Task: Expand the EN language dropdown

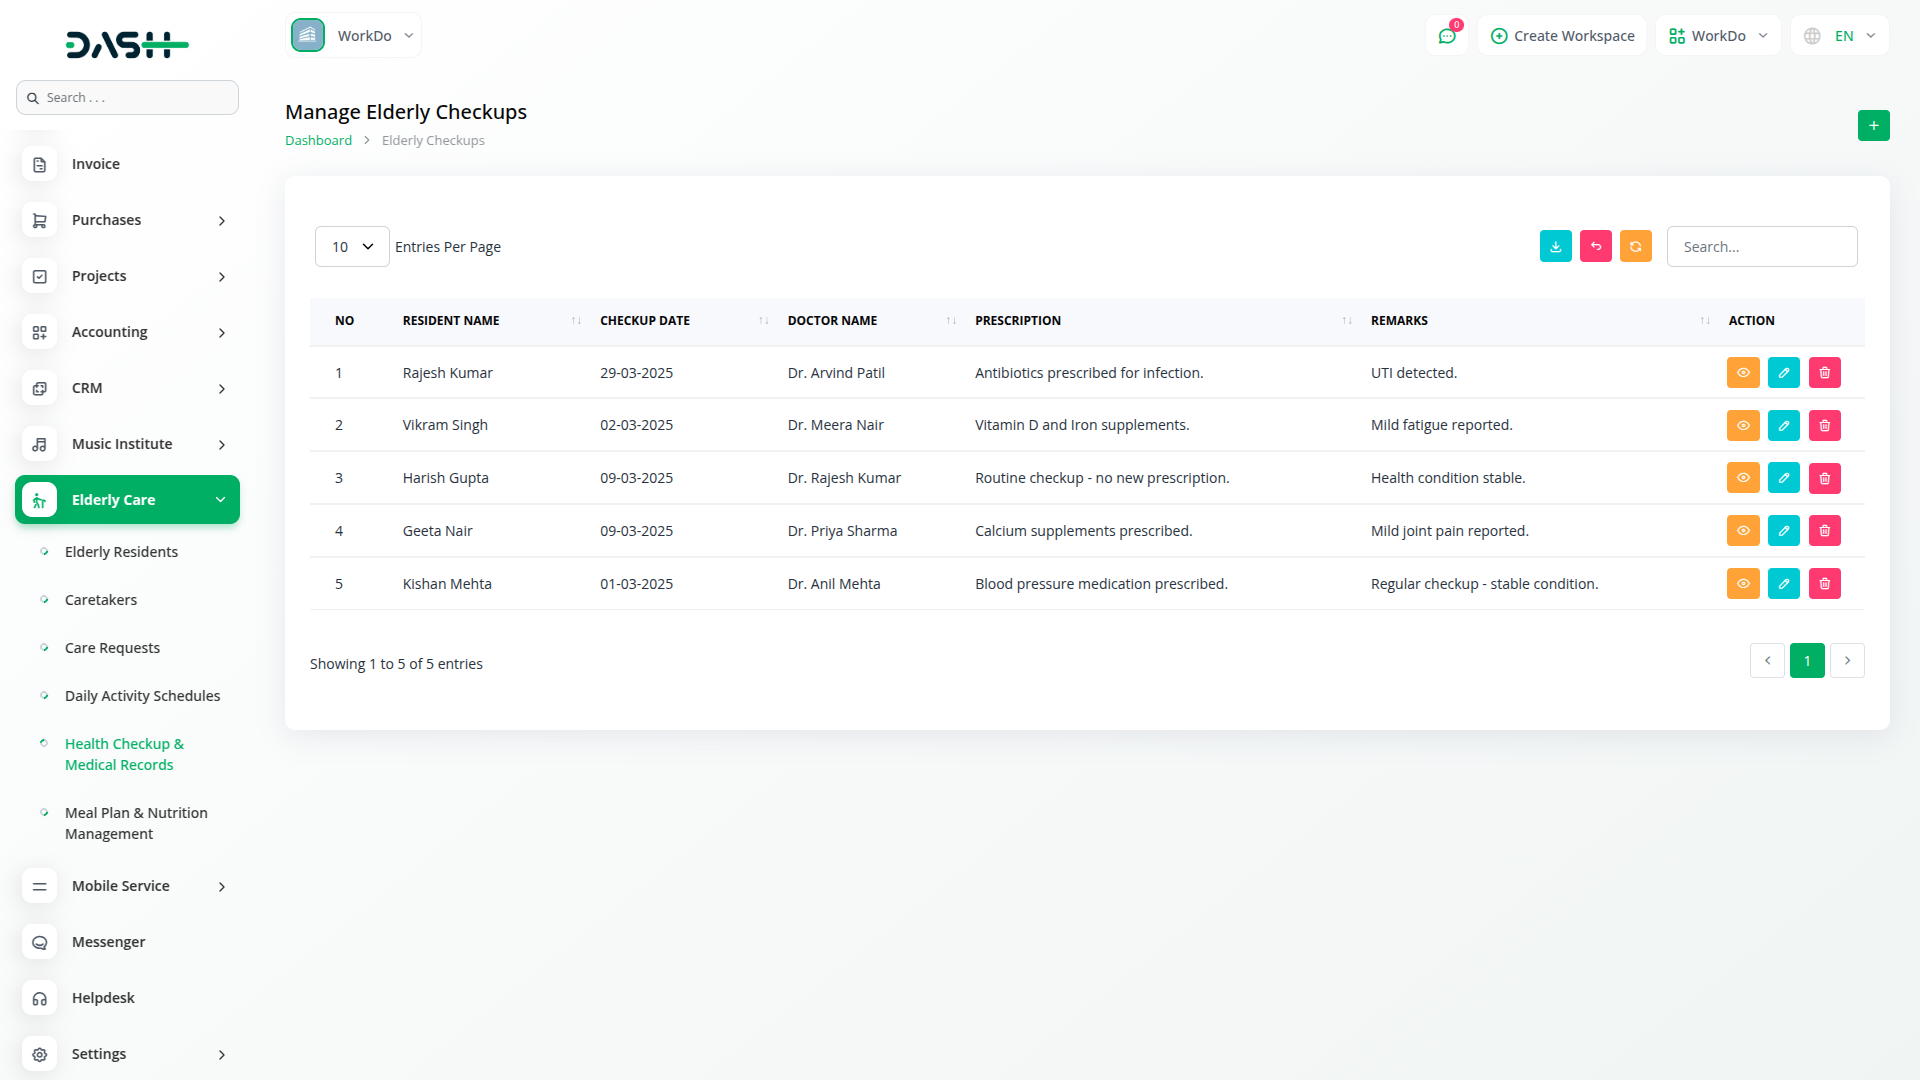Action: pos(1841,36)
